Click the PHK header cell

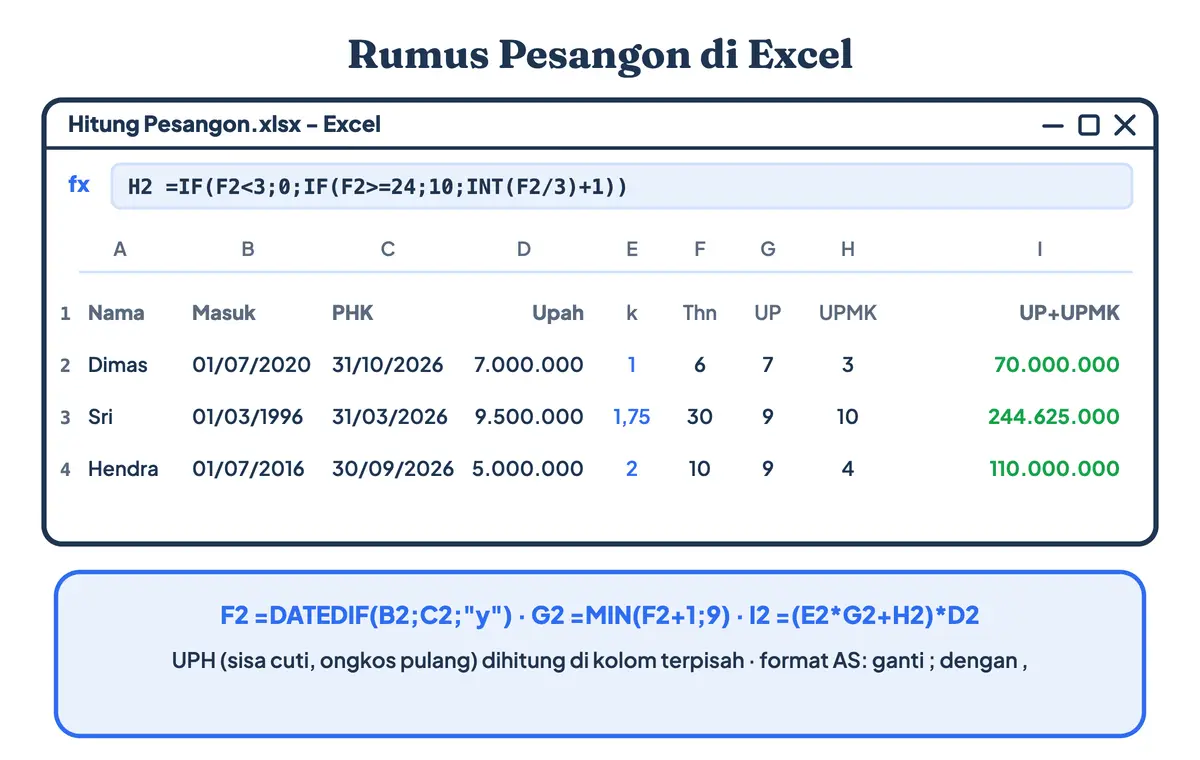click(353, 313)
